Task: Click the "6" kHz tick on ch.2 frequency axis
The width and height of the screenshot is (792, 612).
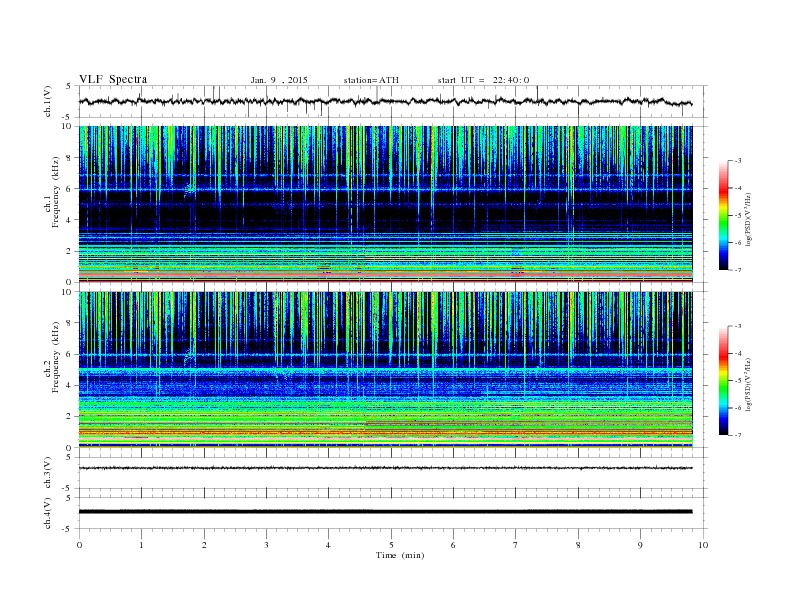Action: pyautogui.click(x=69, y=354)
